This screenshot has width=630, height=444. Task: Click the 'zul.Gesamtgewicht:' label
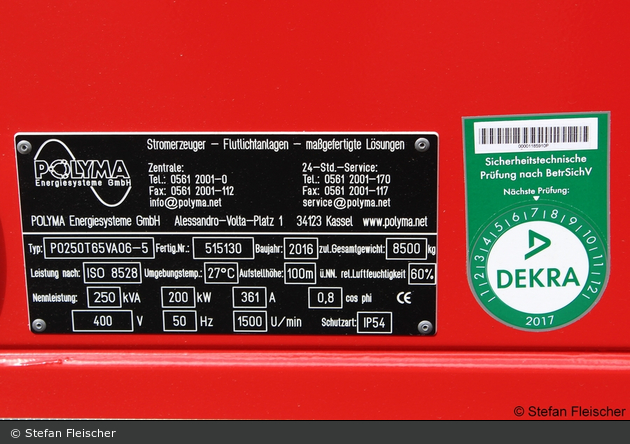pyautogui.click(x=352, y=250)
